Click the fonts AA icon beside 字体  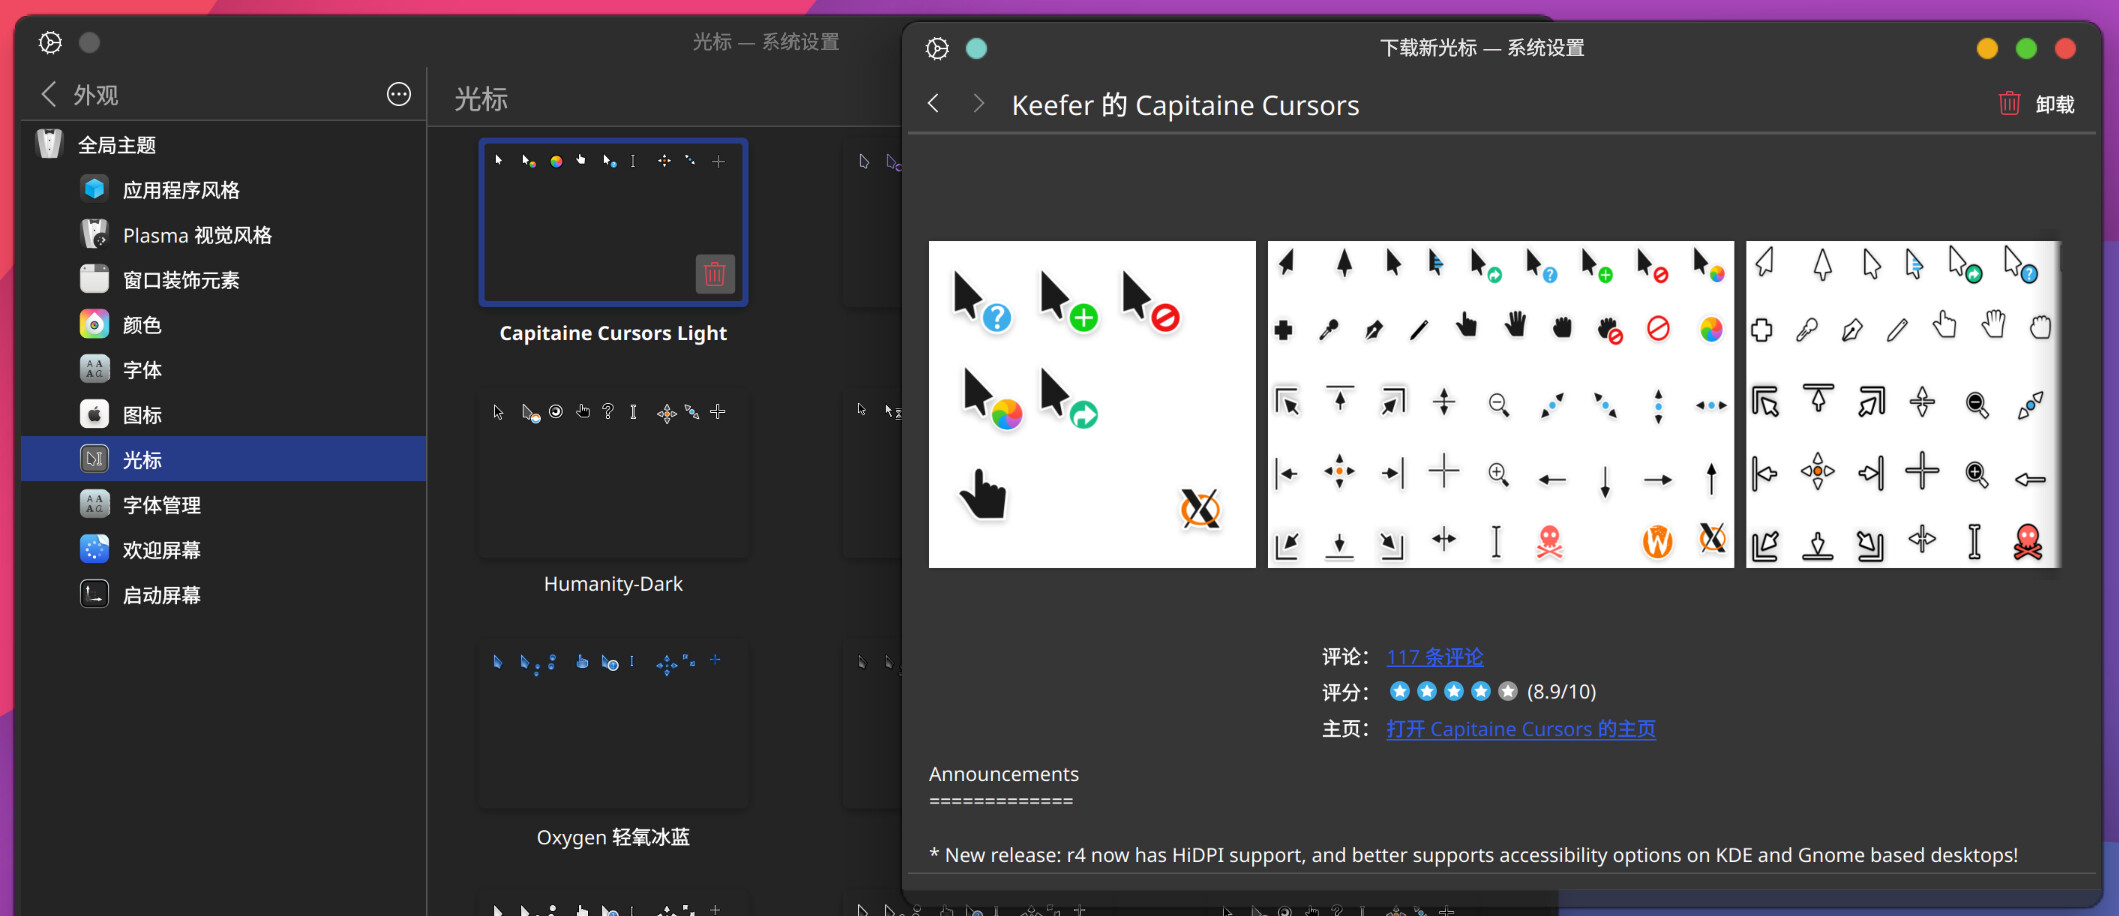click(94, 369)
